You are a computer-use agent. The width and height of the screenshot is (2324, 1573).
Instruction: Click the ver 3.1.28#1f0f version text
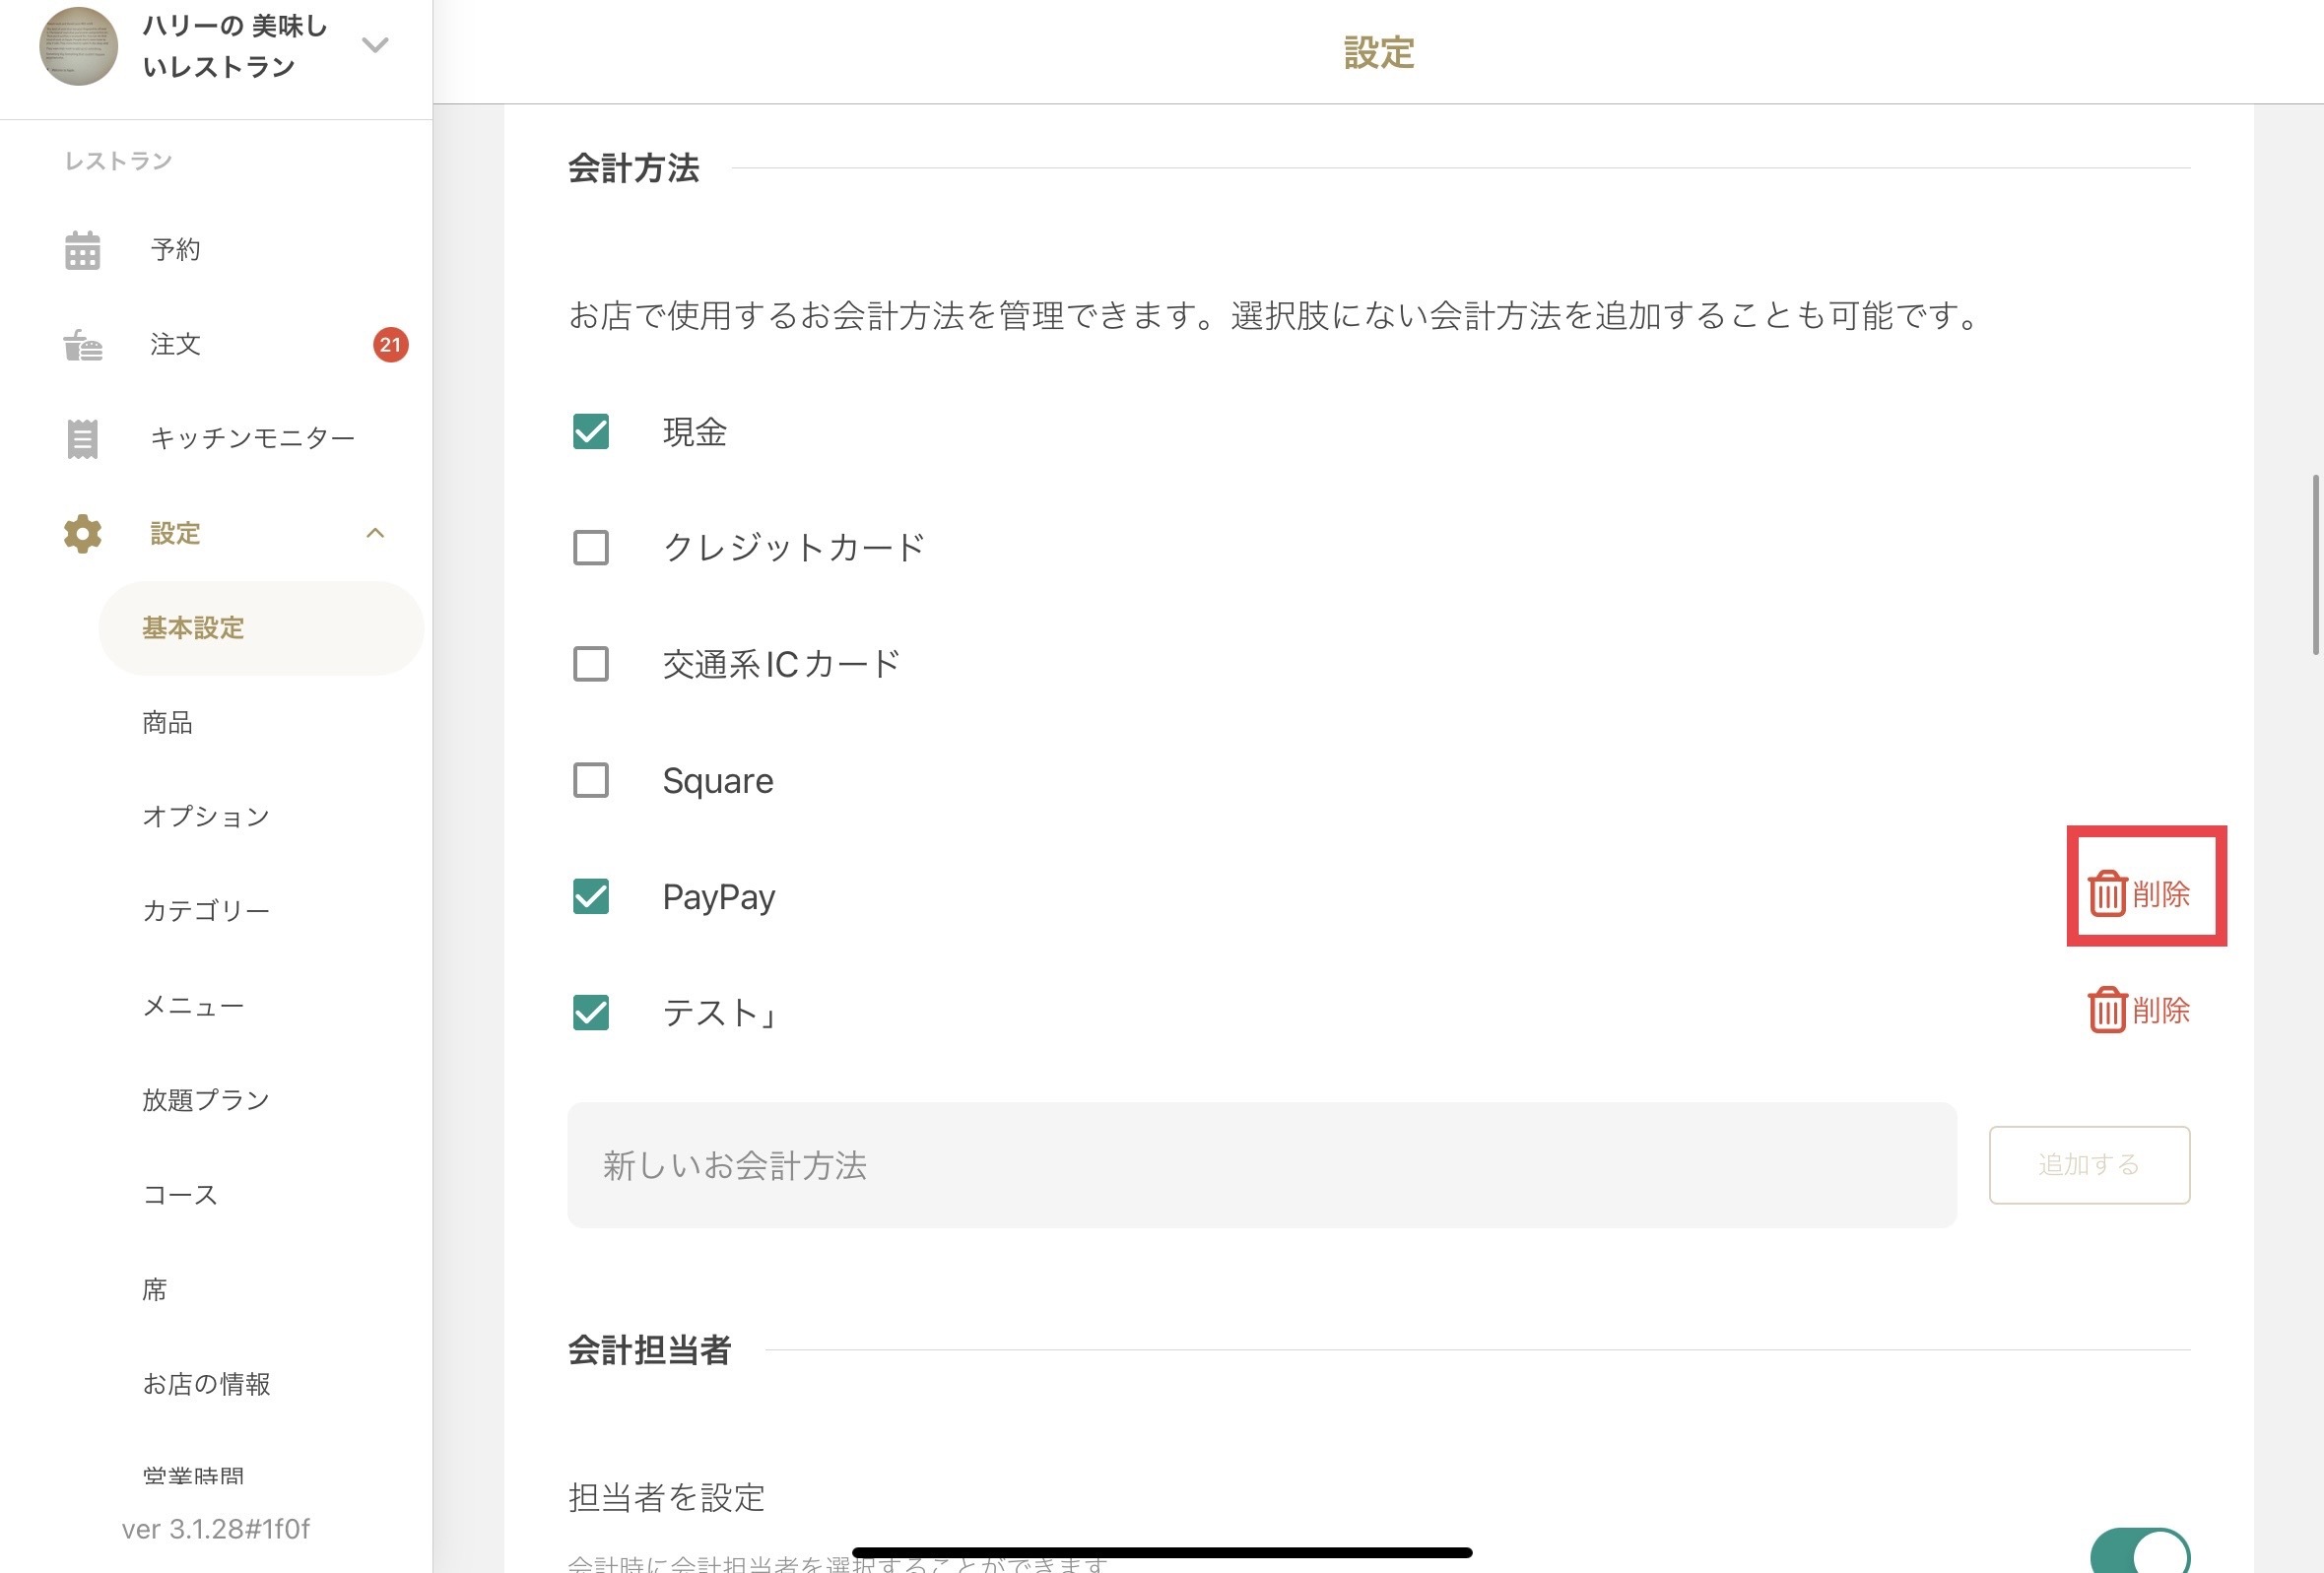pyautogui.click(x=216, y=1529)
